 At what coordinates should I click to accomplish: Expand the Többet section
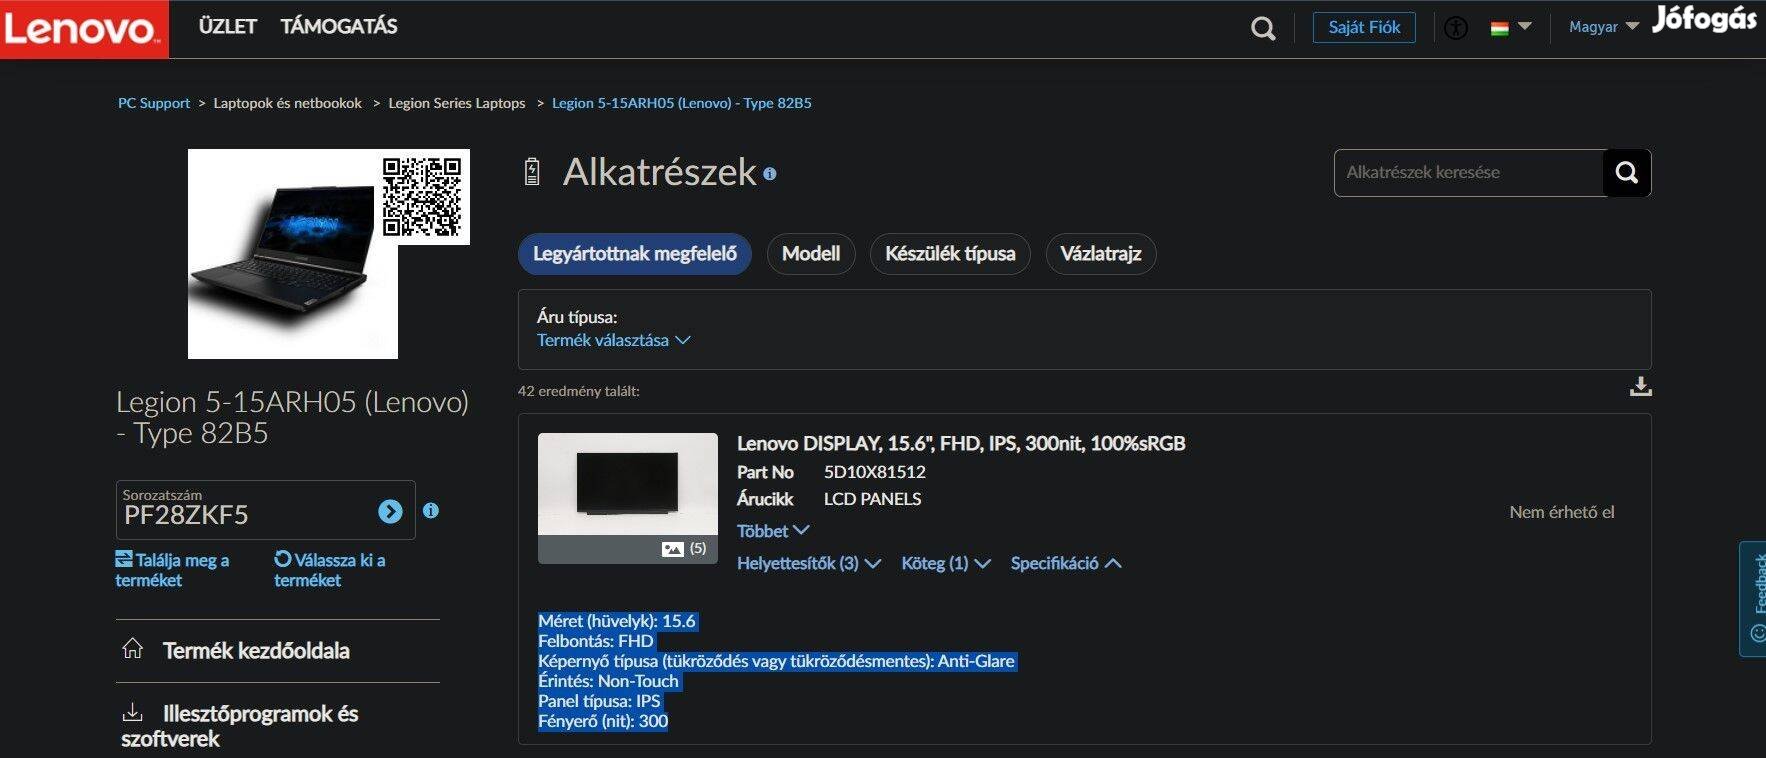772,531
